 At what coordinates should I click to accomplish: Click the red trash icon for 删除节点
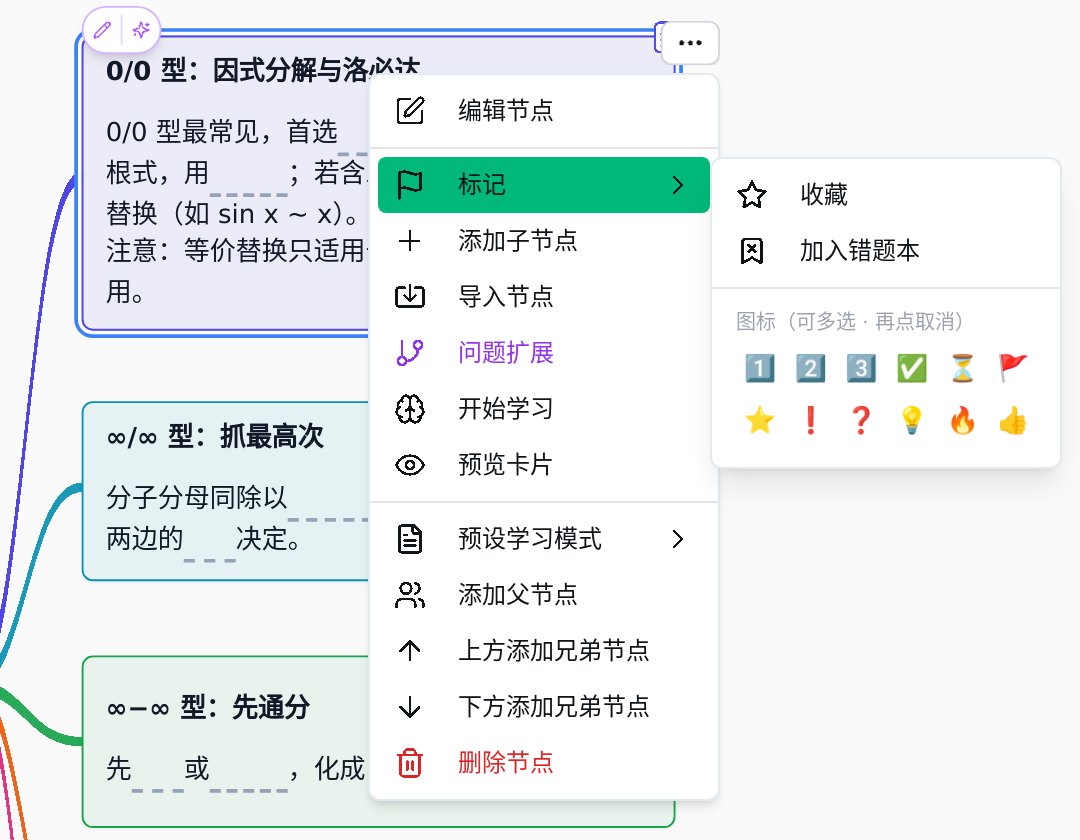coord(410,763)
